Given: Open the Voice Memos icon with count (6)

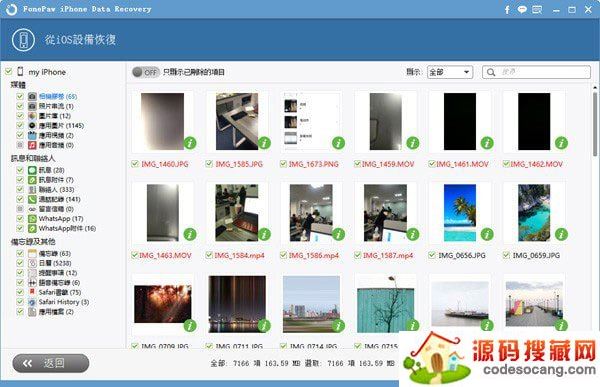Looking at the screenshot, I should pyautogui.click(x=33, y=282).
